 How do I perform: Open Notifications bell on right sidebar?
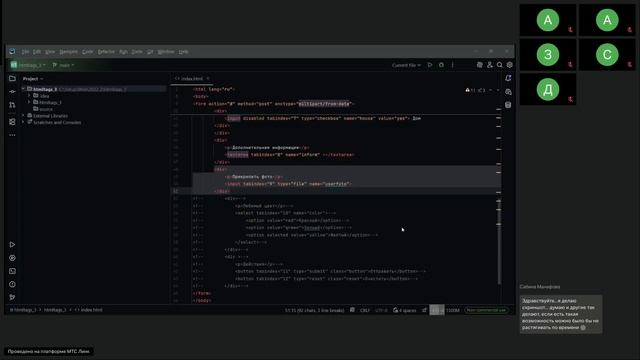coord(508,78)
